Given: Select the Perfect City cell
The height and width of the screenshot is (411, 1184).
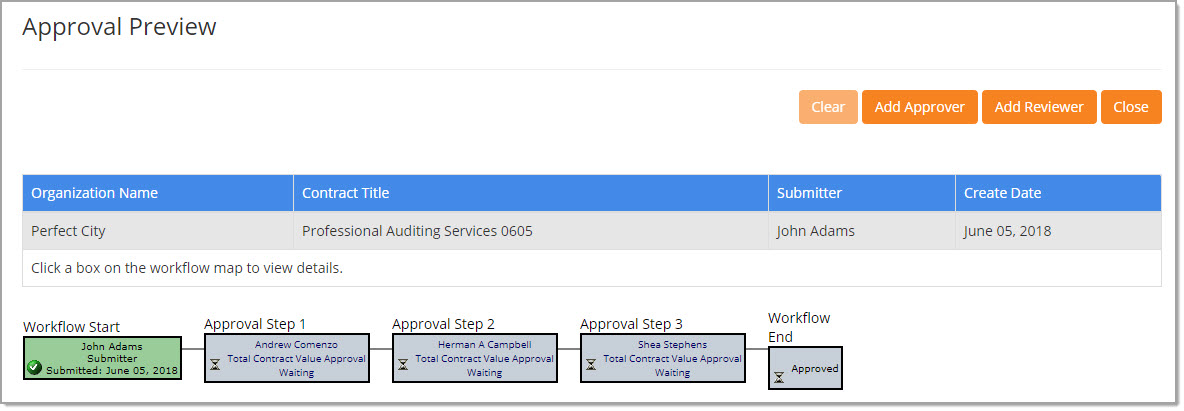Looking at the screenshot, I should pyautogui.click(x=158, y=231).
